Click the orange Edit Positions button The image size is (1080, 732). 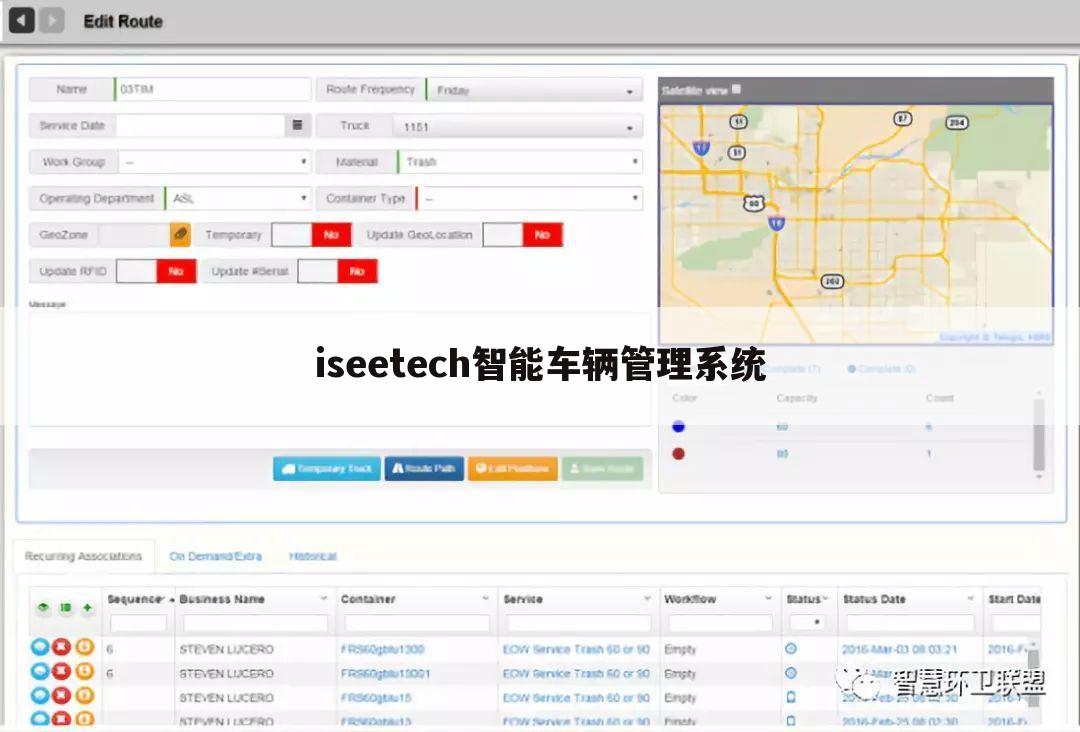tap(513, 468)
